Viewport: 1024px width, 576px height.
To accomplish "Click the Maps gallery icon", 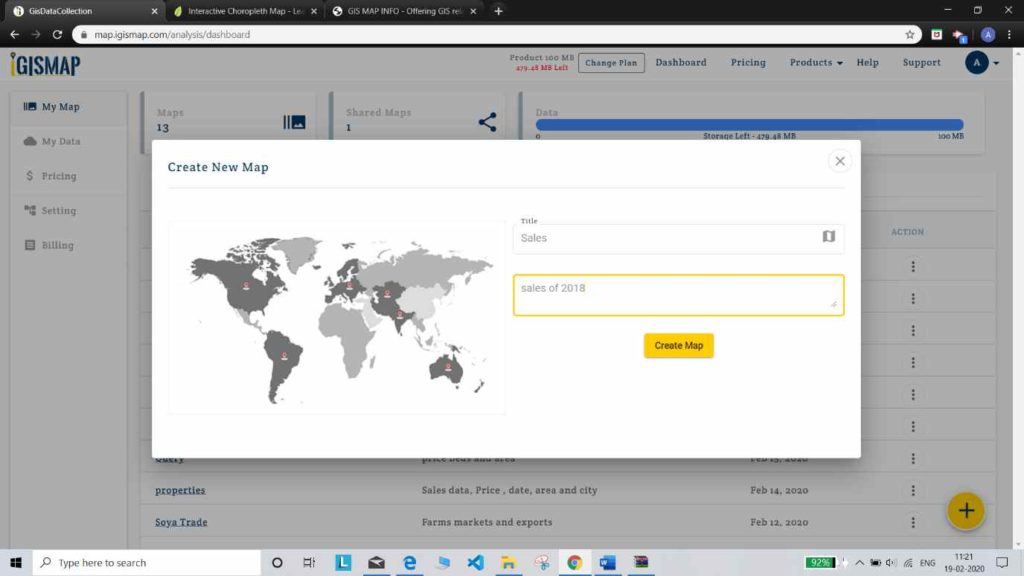I will click(294, 122).
